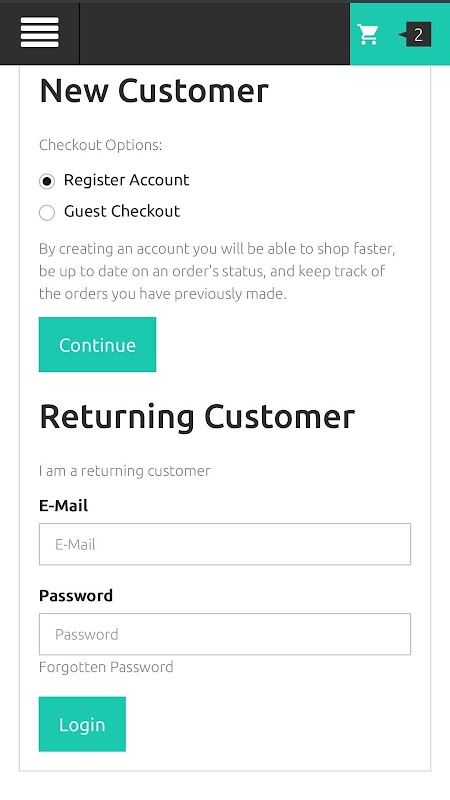Click the New Customer heading
450x800 pixels.
pyautogui.click(x=154, y=91)
